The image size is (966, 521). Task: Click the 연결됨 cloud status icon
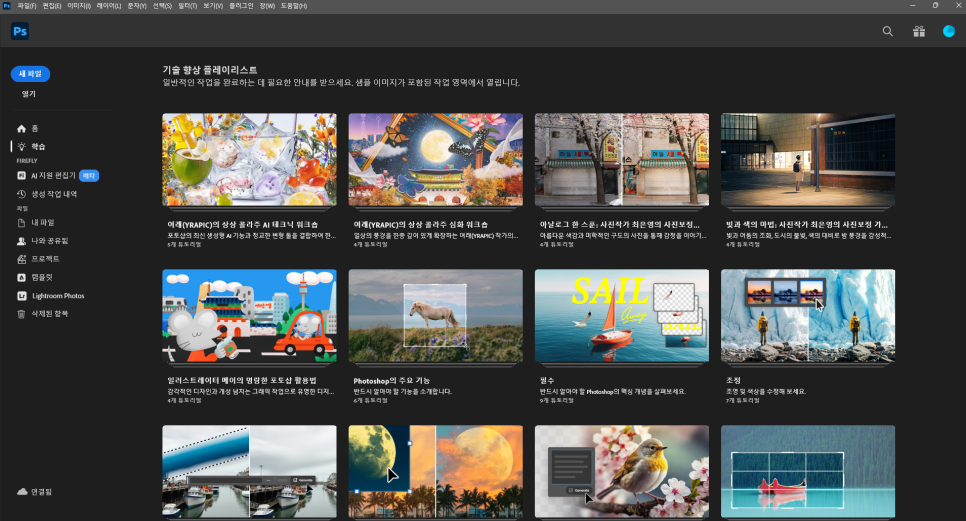(22, 491)
